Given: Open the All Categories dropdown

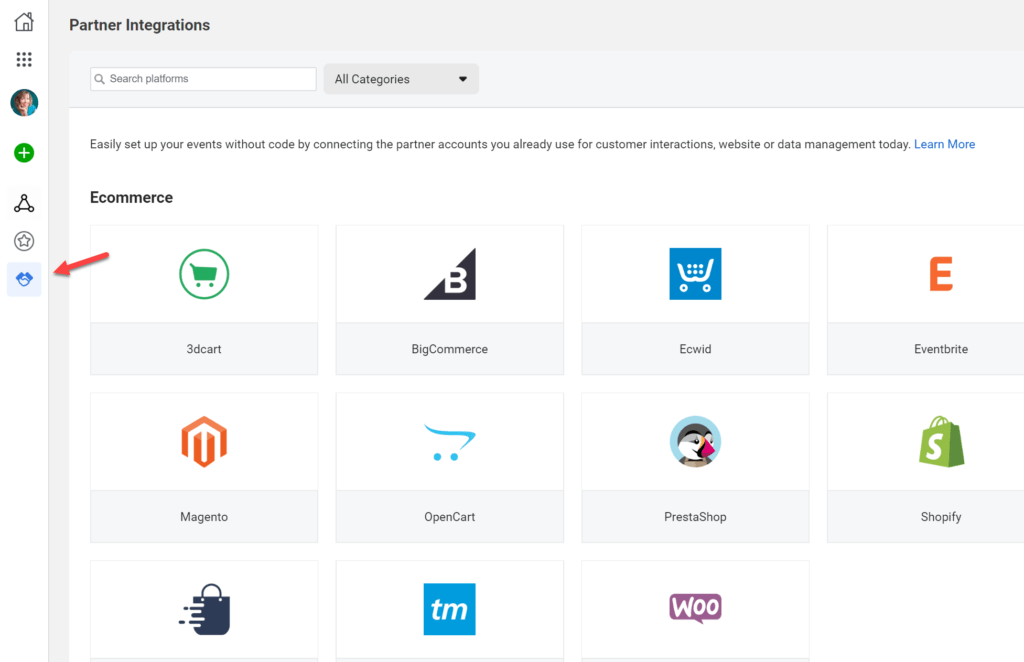Looking at the screenshot, I should (x=401, y=79).
